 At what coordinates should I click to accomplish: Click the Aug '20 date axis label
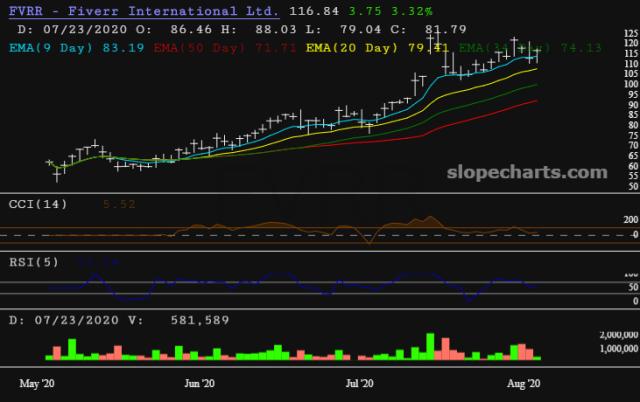pos(524,383)
